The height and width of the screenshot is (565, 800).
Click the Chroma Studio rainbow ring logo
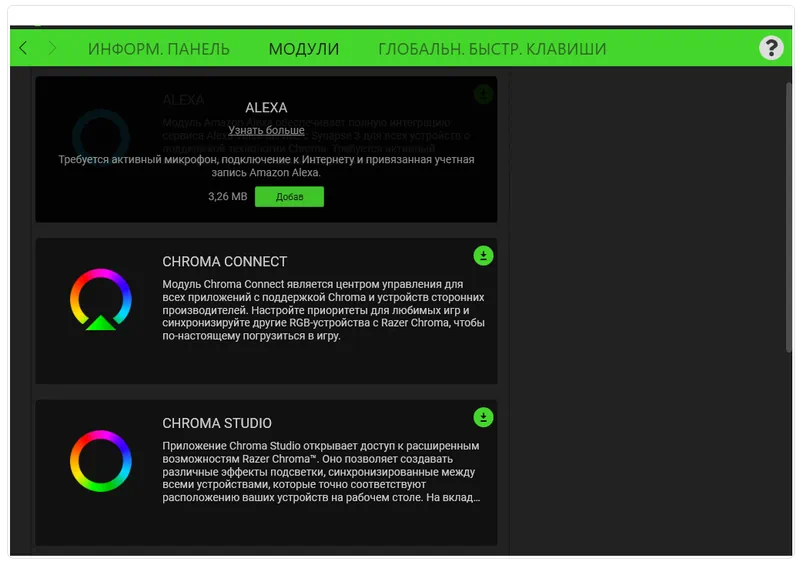(101, 461)
